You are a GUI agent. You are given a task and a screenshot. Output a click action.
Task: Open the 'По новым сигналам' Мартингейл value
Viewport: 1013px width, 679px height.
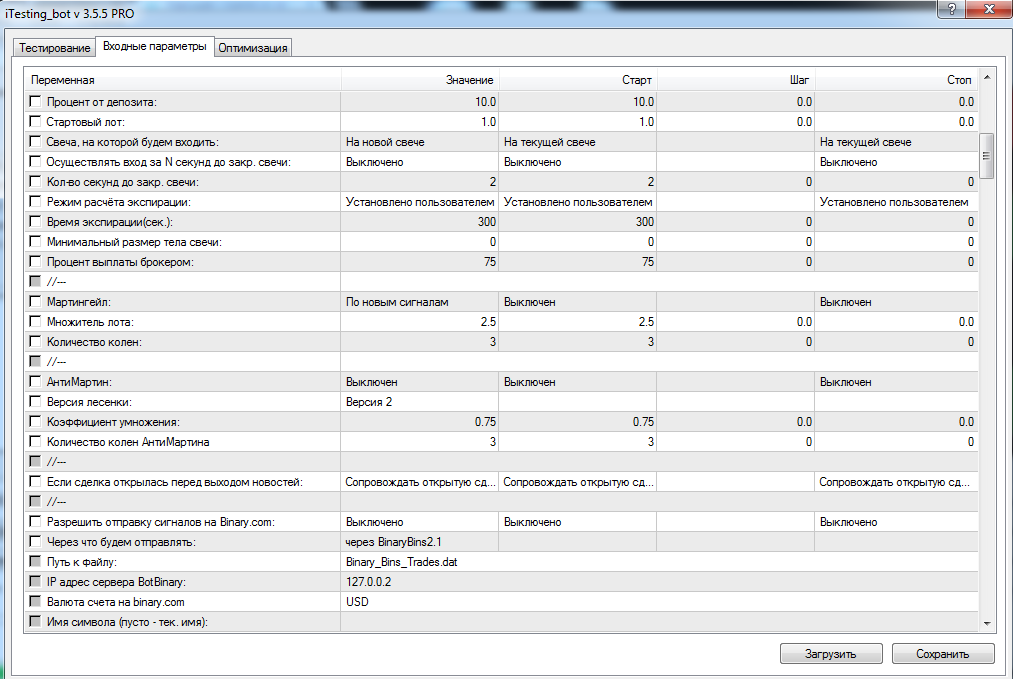pyautogui.click(x=419, y=302)
